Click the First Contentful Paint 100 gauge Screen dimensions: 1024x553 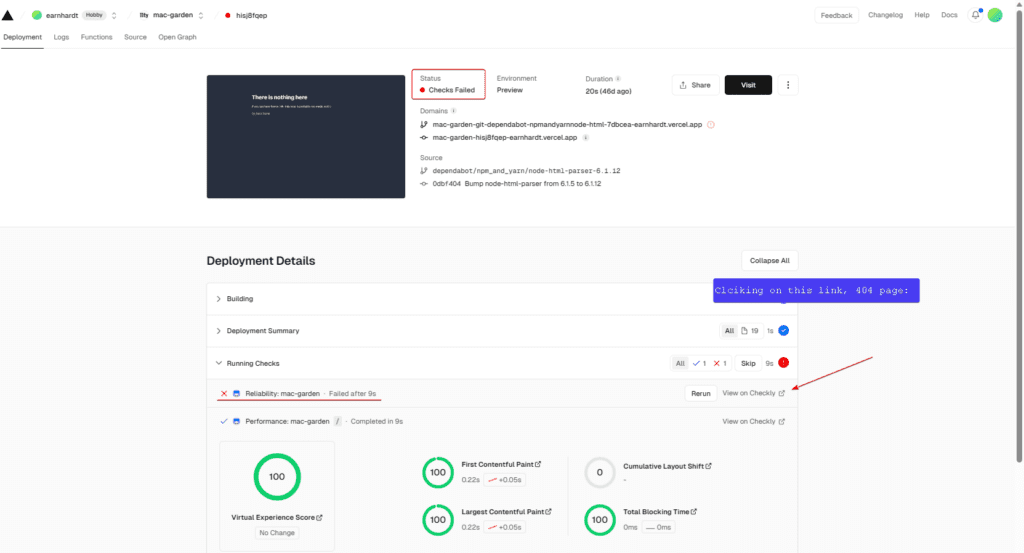click(x=438, y=473)
